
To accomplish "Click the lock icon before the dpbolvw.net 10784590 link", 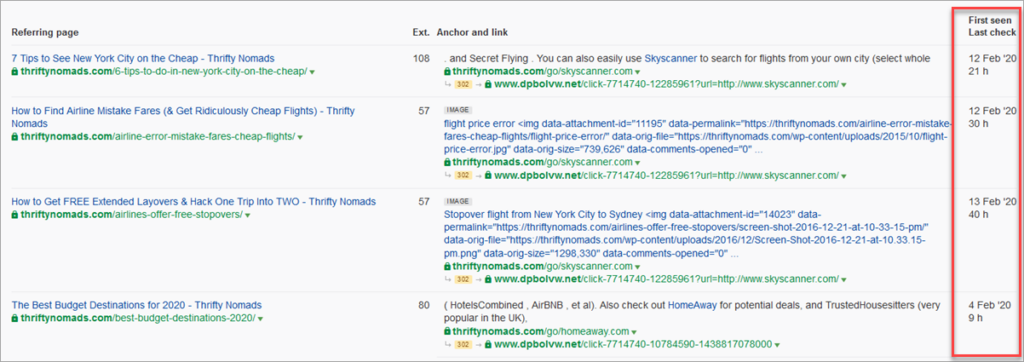I will [488, 344].
